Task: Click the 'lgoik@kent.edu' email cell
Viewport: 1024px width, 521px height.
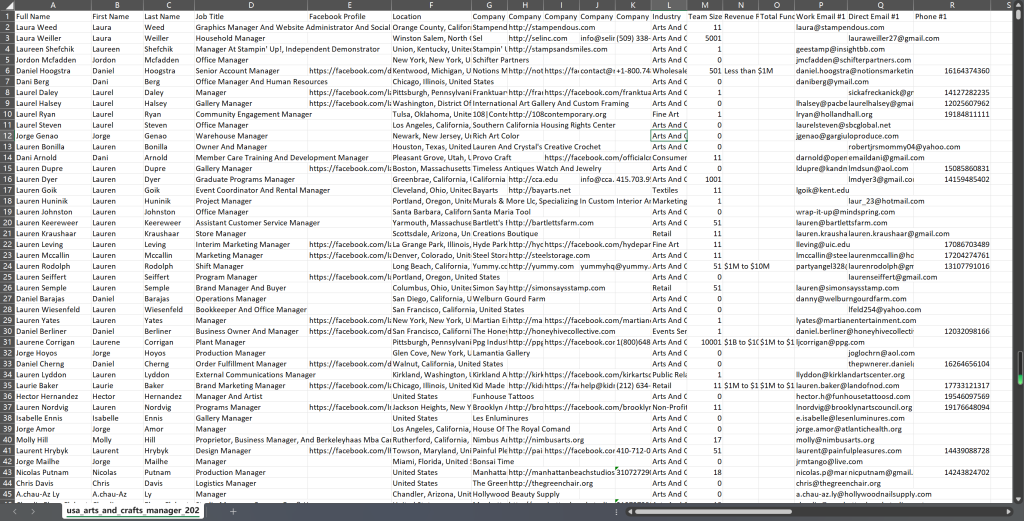Action: tap(822, 190)
